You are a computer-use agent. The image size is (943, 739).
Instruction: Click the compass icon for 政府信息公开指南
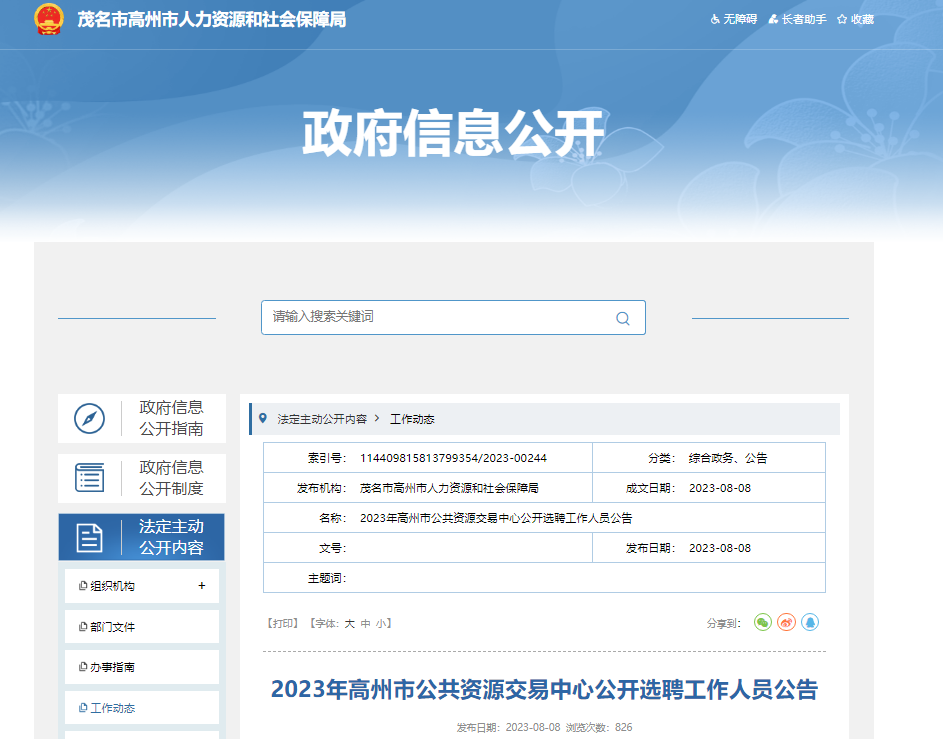(90, 418)
